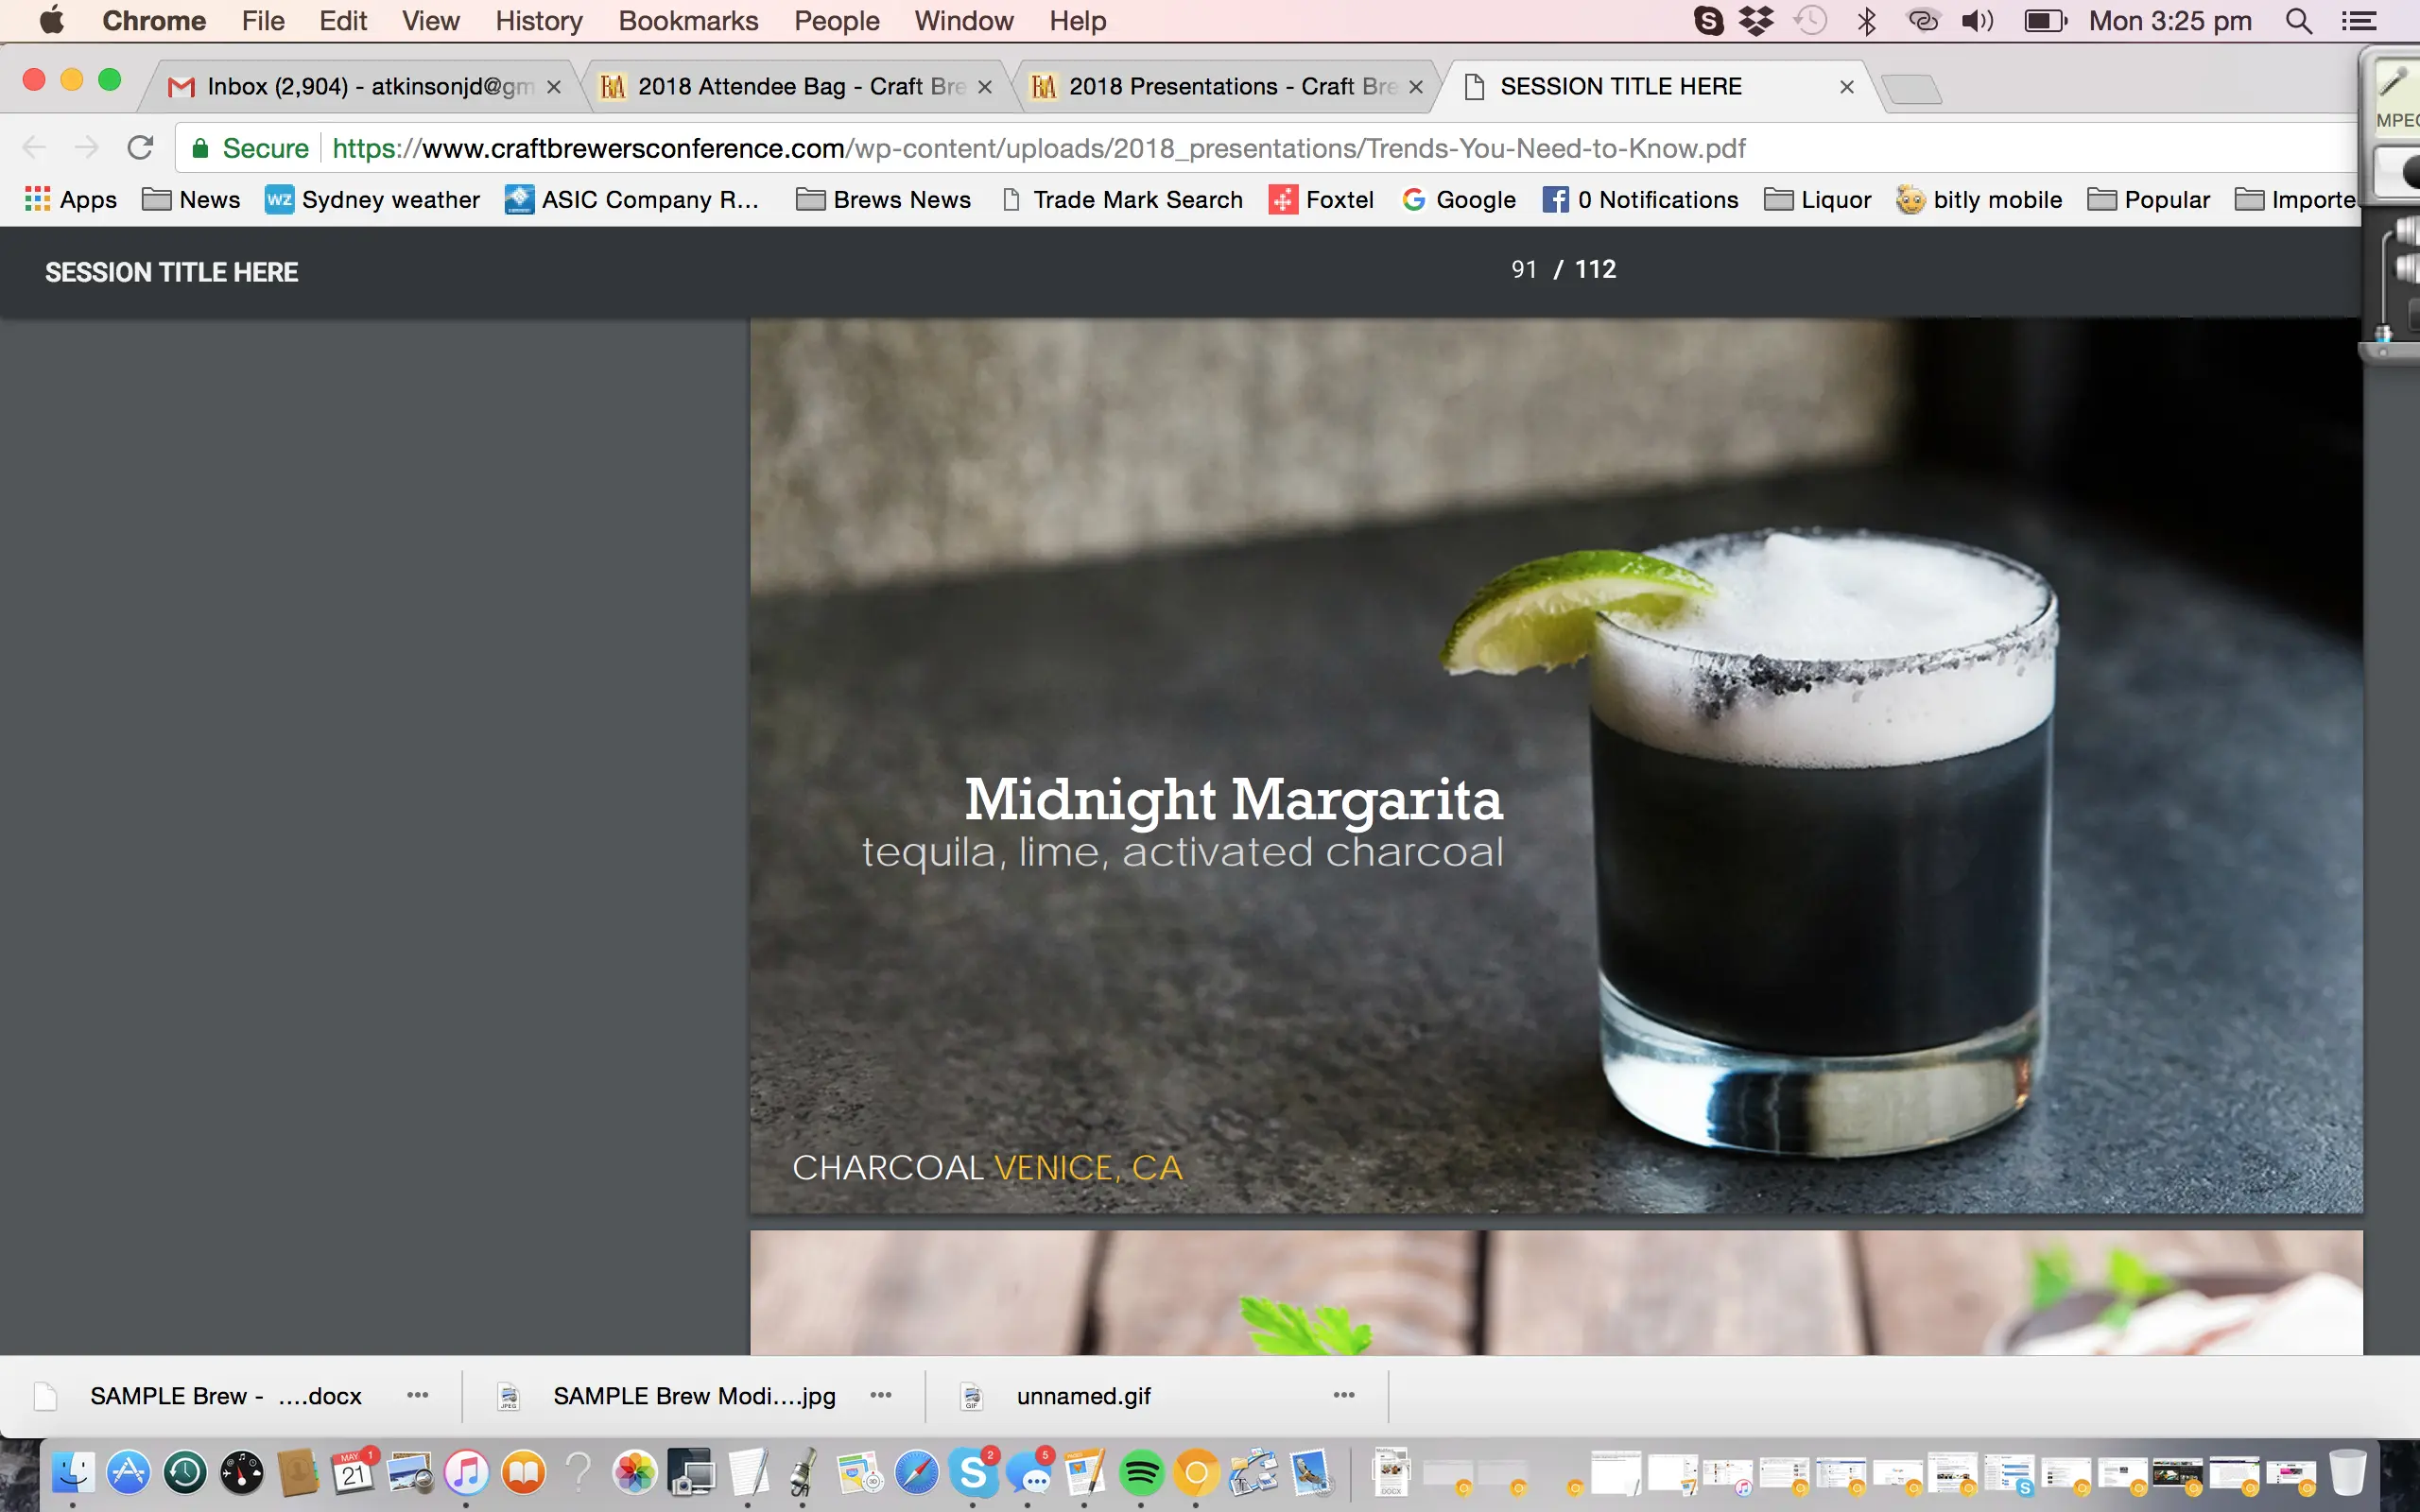Open the Skype icon in menu bar

[x=1709, y=21]
